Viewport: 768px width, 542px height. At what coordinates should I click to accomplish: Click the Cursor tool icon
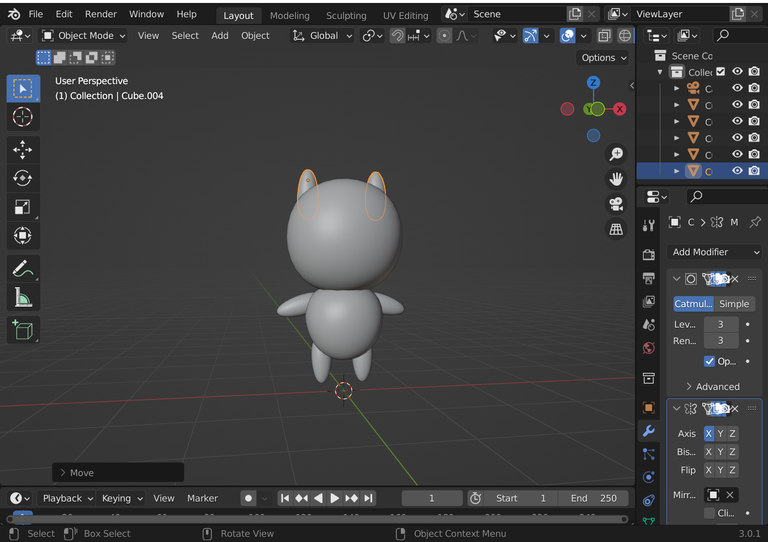22,117
